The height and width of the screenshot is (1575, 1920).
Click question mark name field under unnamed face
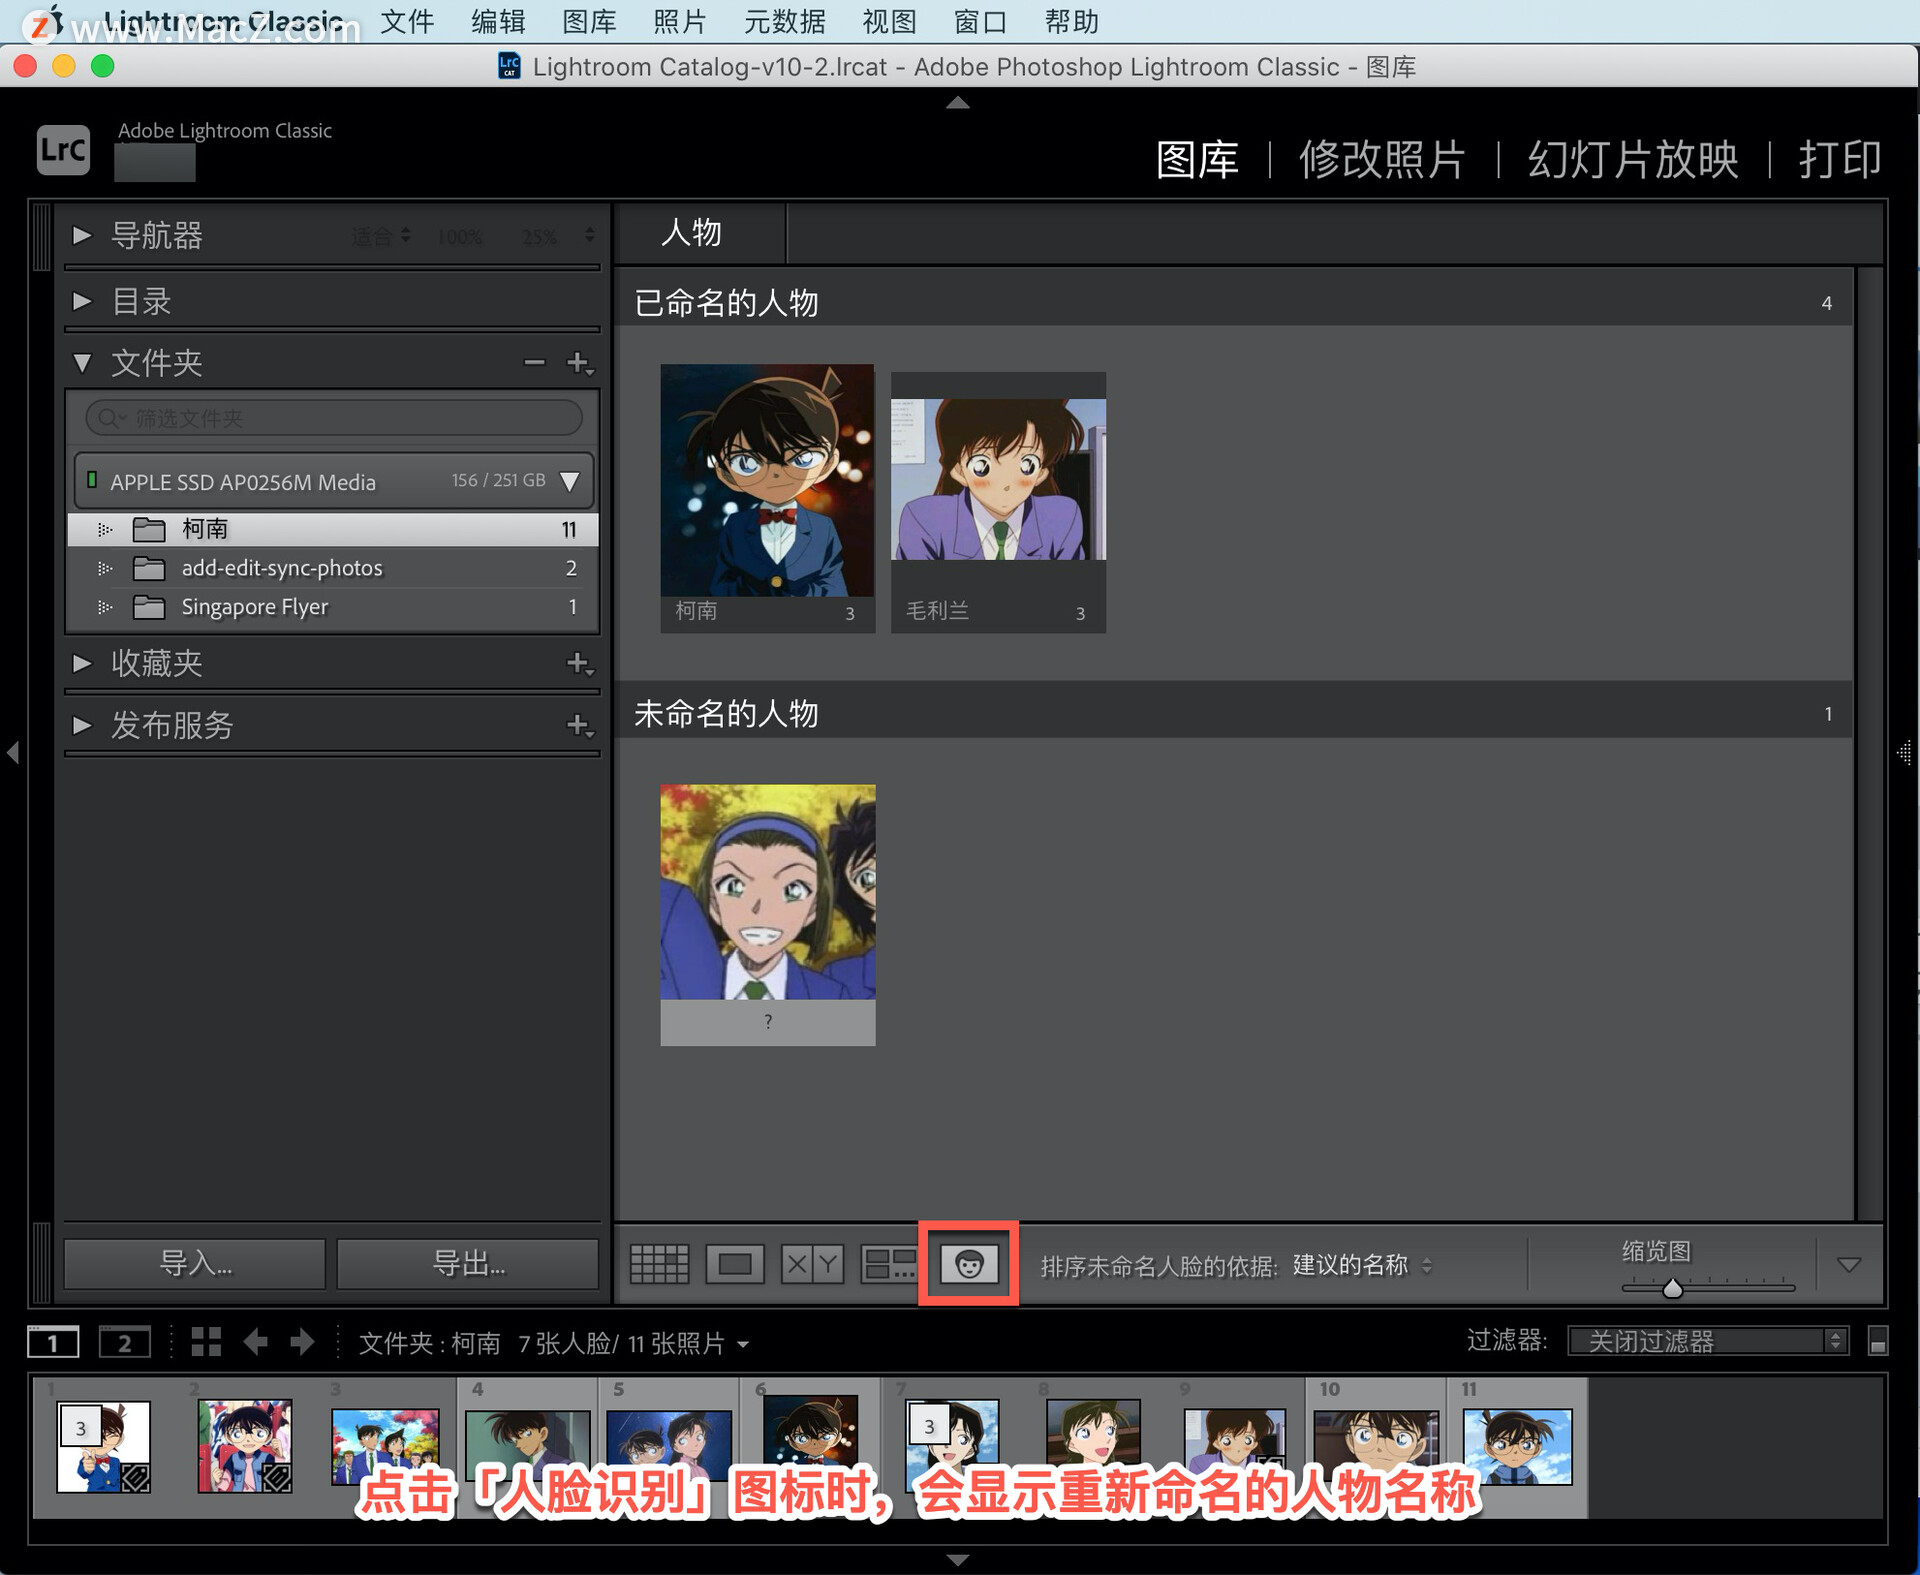(767, 1022)
